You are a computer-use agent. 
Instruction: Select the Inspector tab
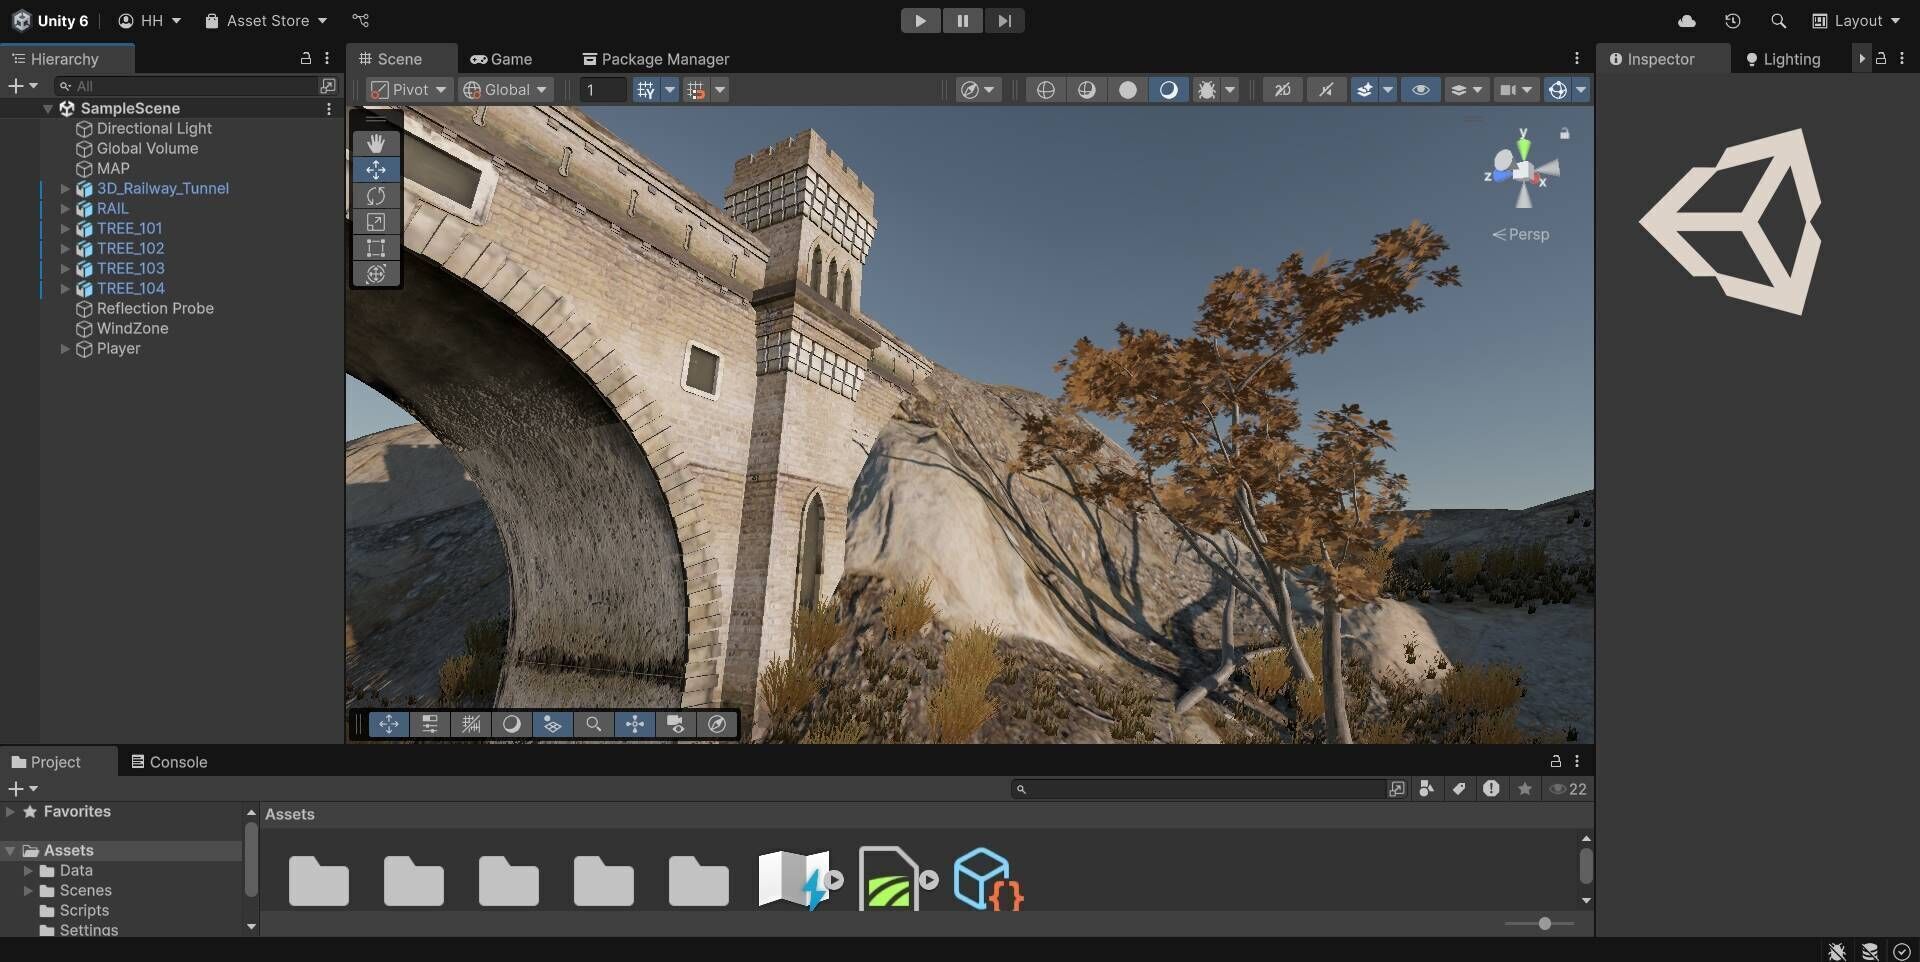pyautogui.click(x=1652, y=59)
